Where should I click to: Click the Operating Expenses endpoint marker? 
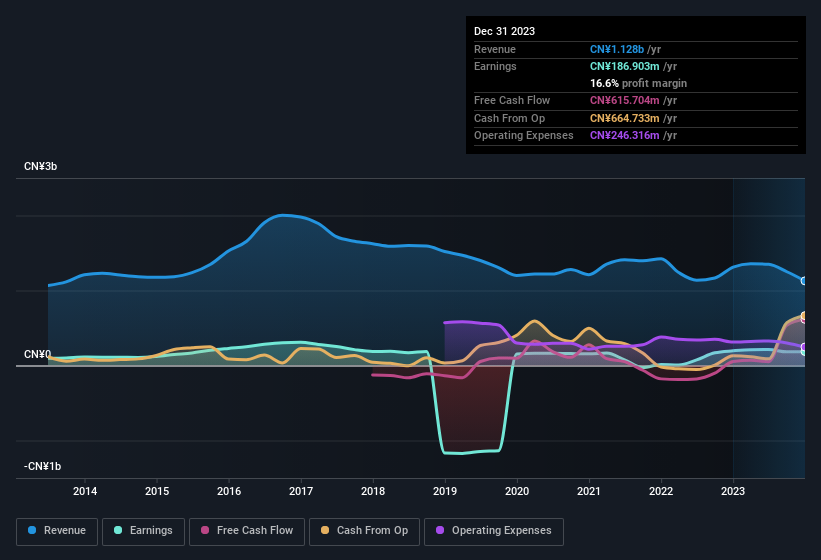point(804,347)
